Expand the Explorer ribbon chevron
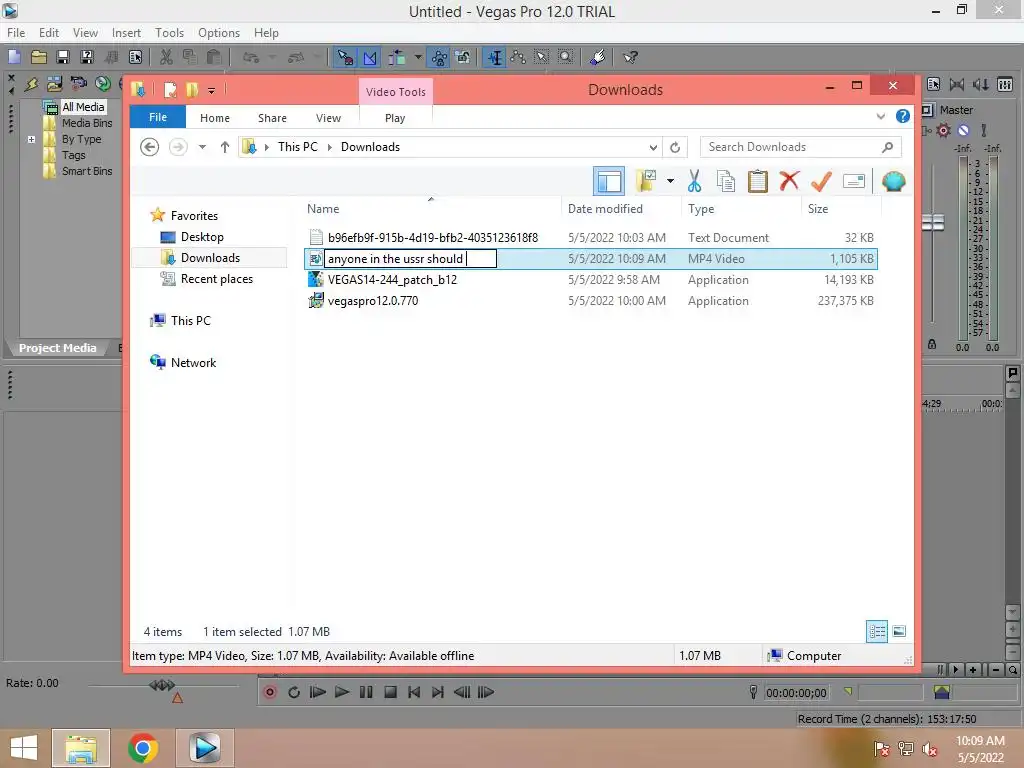 [881, 116]
